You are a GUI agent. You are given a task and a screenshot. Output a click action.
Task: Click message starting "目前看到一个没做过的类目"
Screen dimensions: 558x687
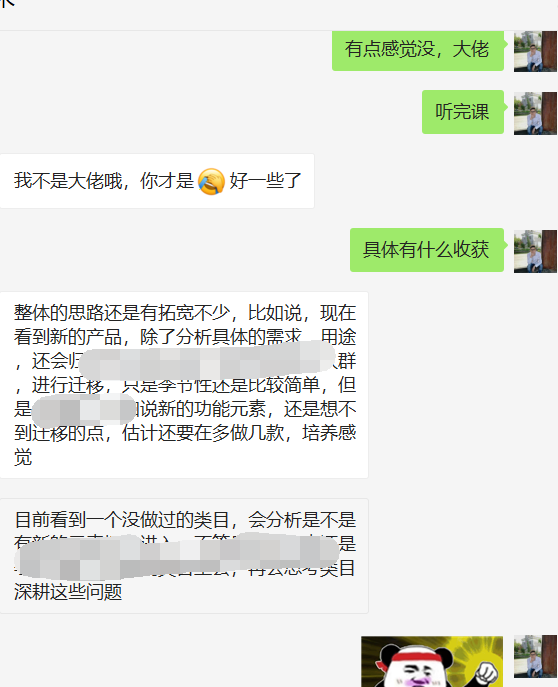click(184, 556)
